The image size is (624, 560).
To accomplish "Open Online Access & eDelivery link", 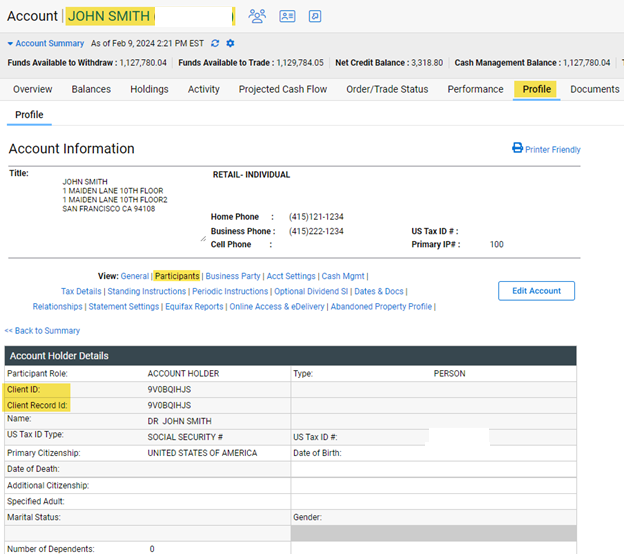I will tap(277, 307).
